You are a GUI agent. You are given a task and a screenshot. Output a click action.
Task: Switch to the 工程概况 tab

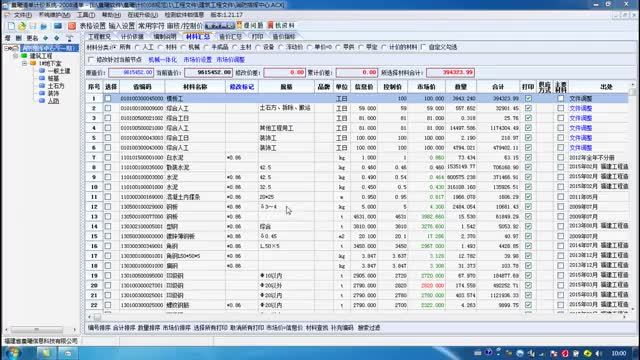[x=100, y=36]
